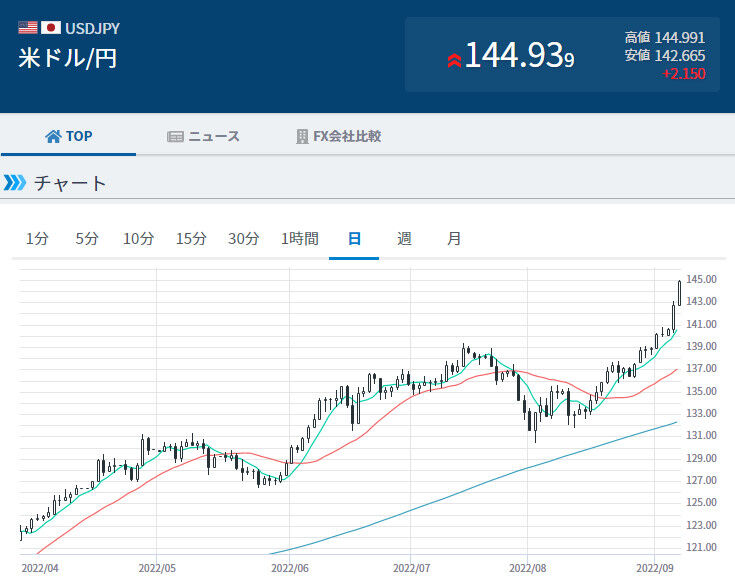Select the 日 daily chart tab
735x576 pixels.
click(354, 239)
